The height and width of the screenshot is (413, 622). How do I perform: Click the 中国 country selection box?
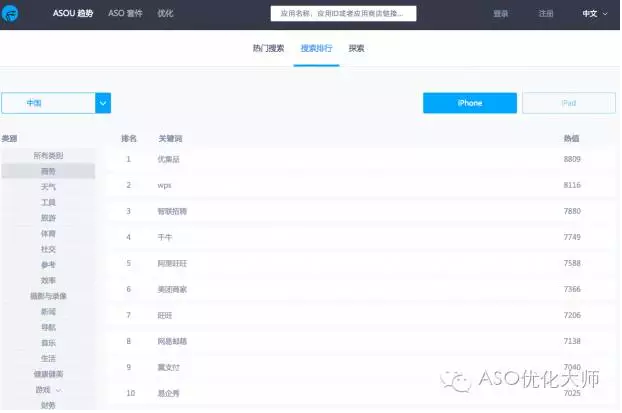click(48, 103)
